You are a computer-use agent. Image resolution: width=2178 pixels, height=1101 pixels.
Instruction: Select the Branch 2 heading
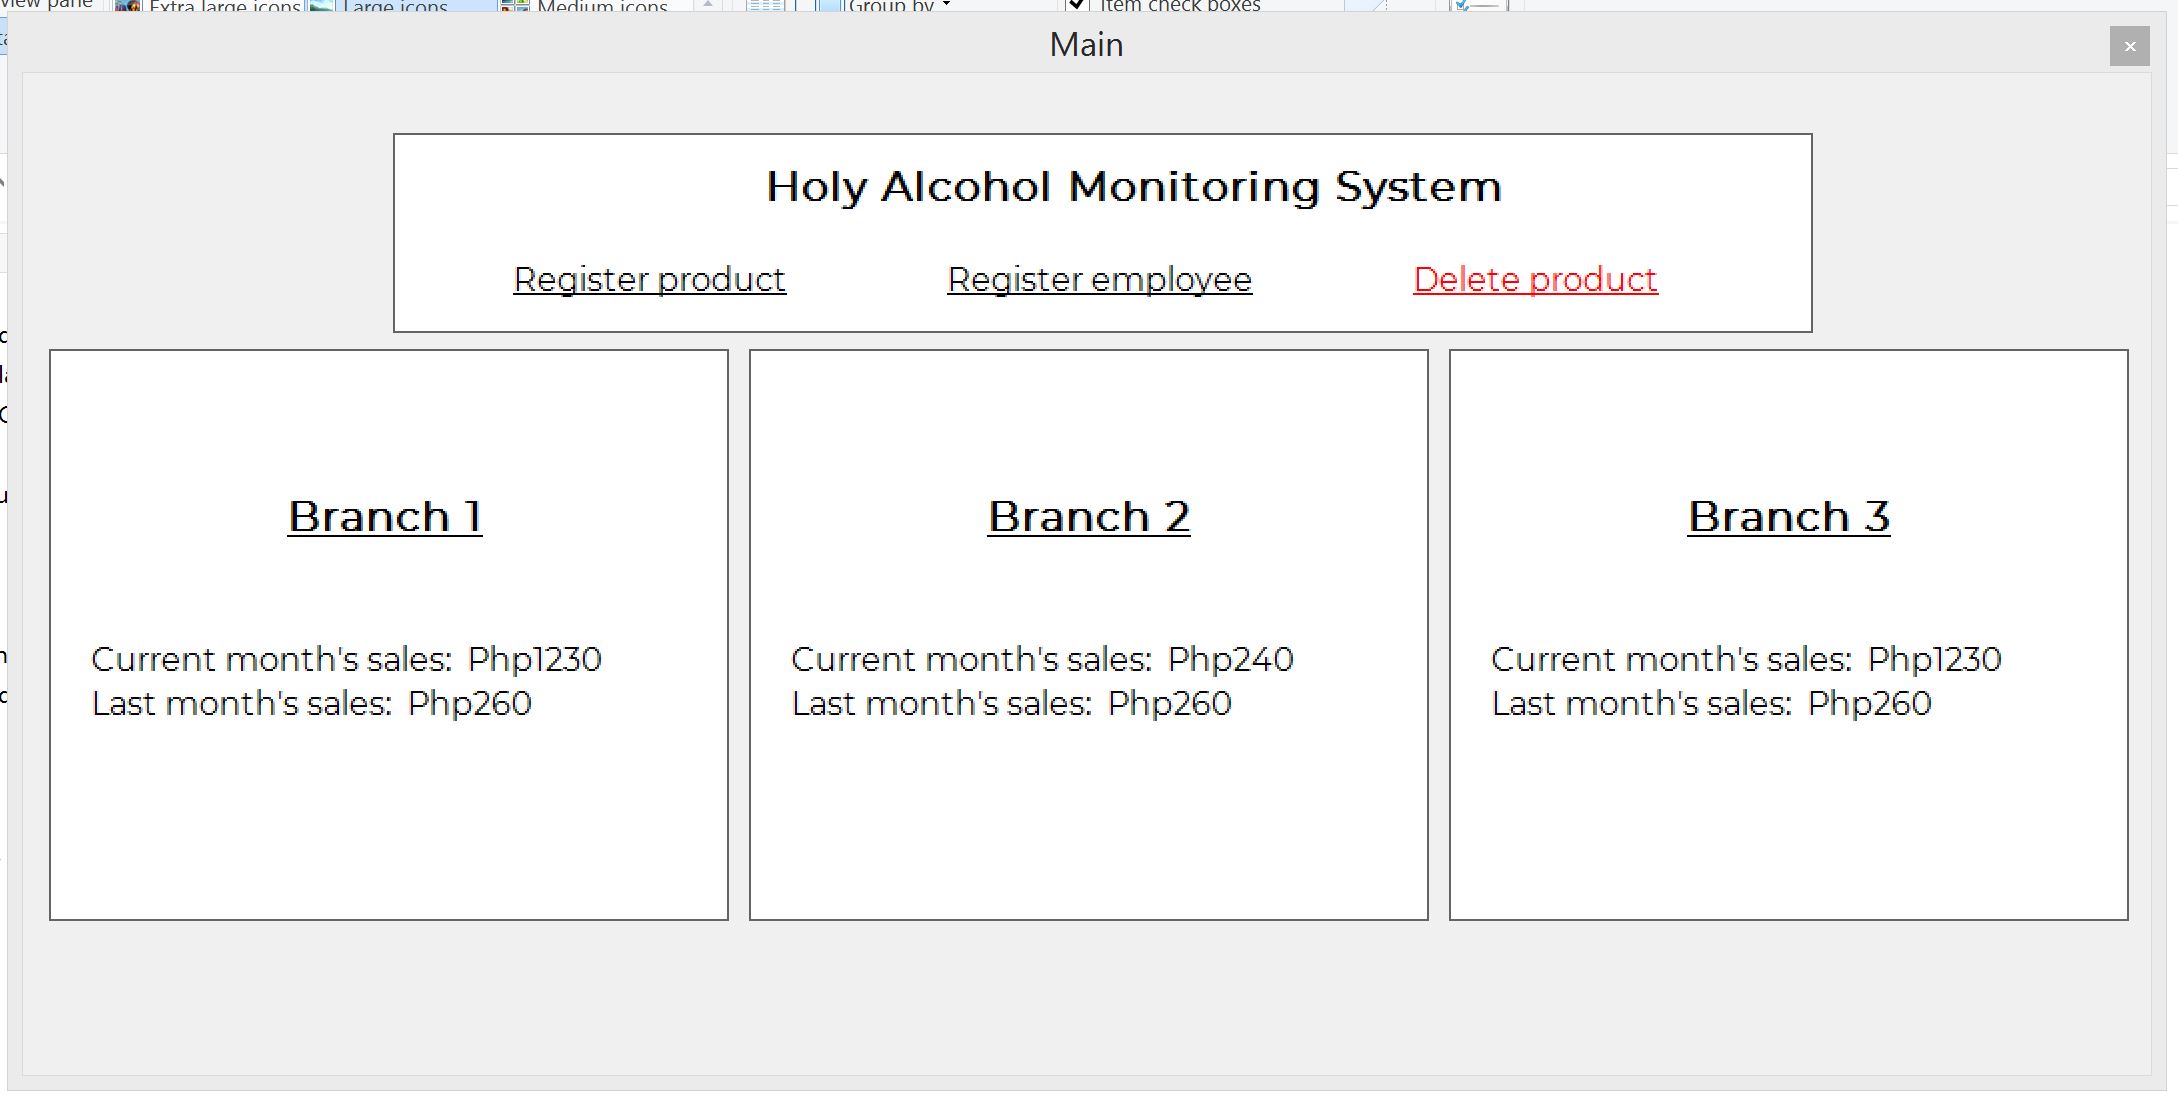(x=1088, y=516)
